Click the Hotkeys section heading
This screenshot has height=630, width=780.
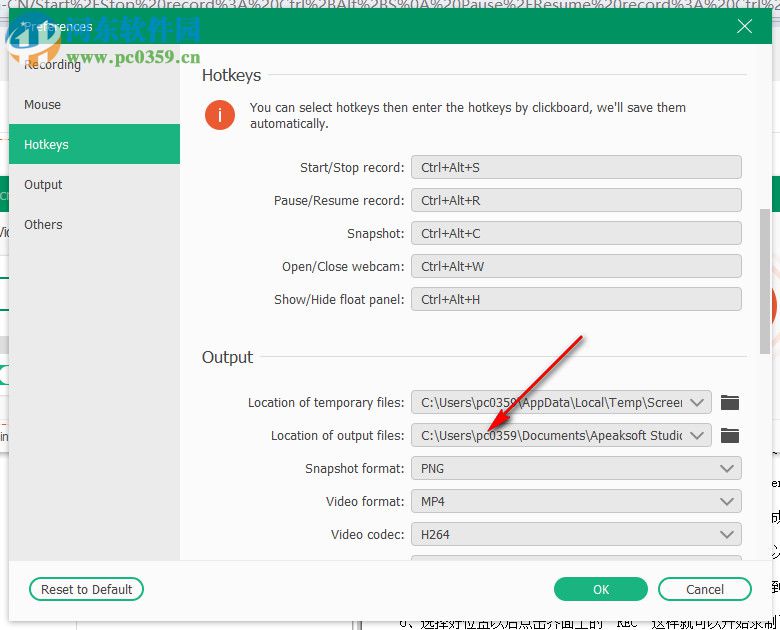click(x=231, y=75)
